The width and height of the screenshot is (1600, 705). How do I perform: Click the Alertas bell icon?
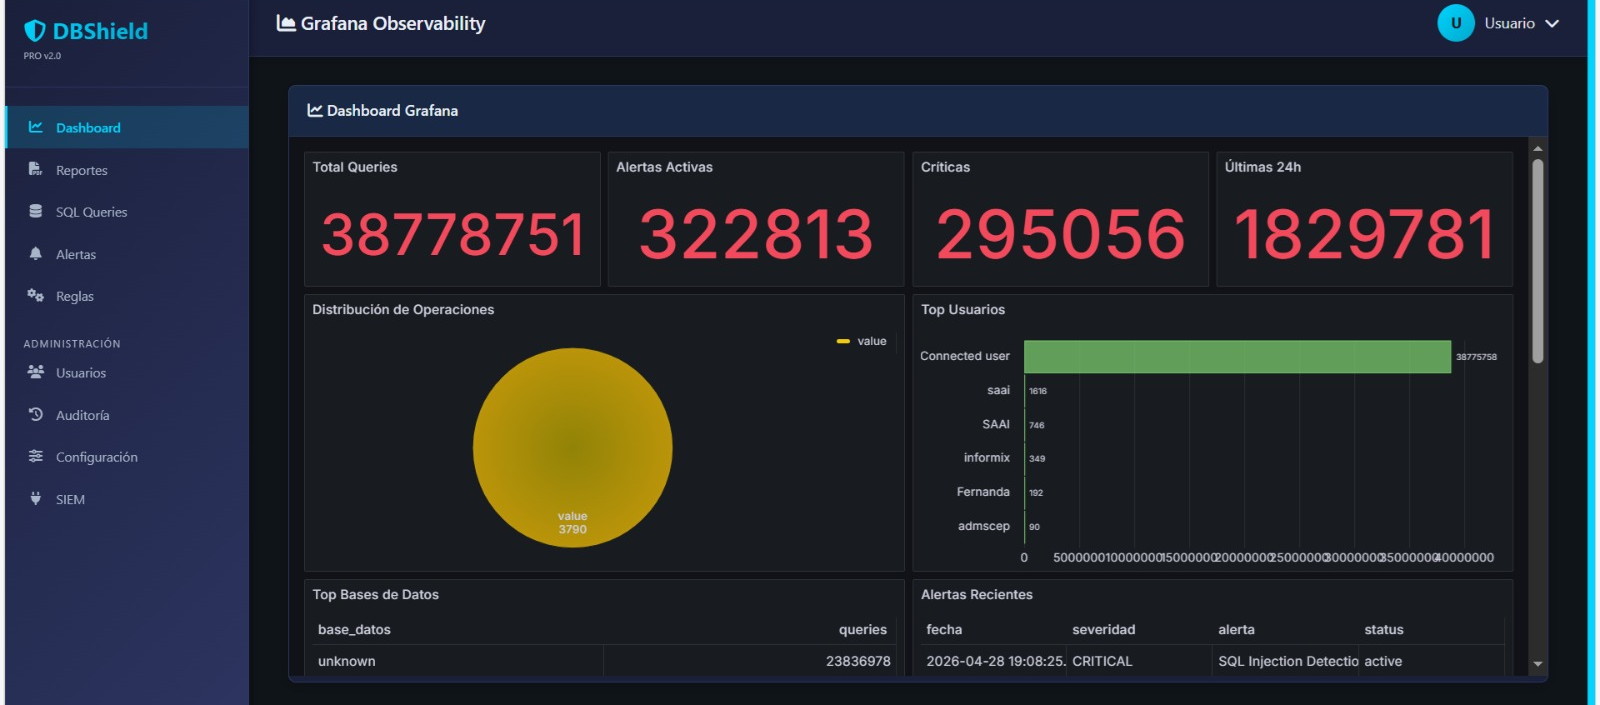coord(36,253)
